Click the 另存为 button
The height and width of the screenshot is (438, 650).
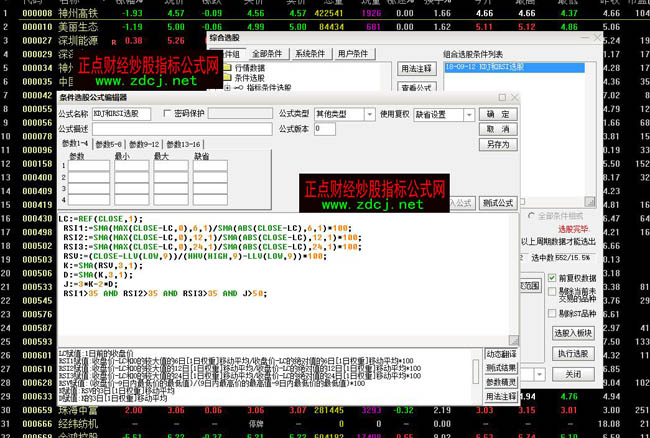(499, 144)
